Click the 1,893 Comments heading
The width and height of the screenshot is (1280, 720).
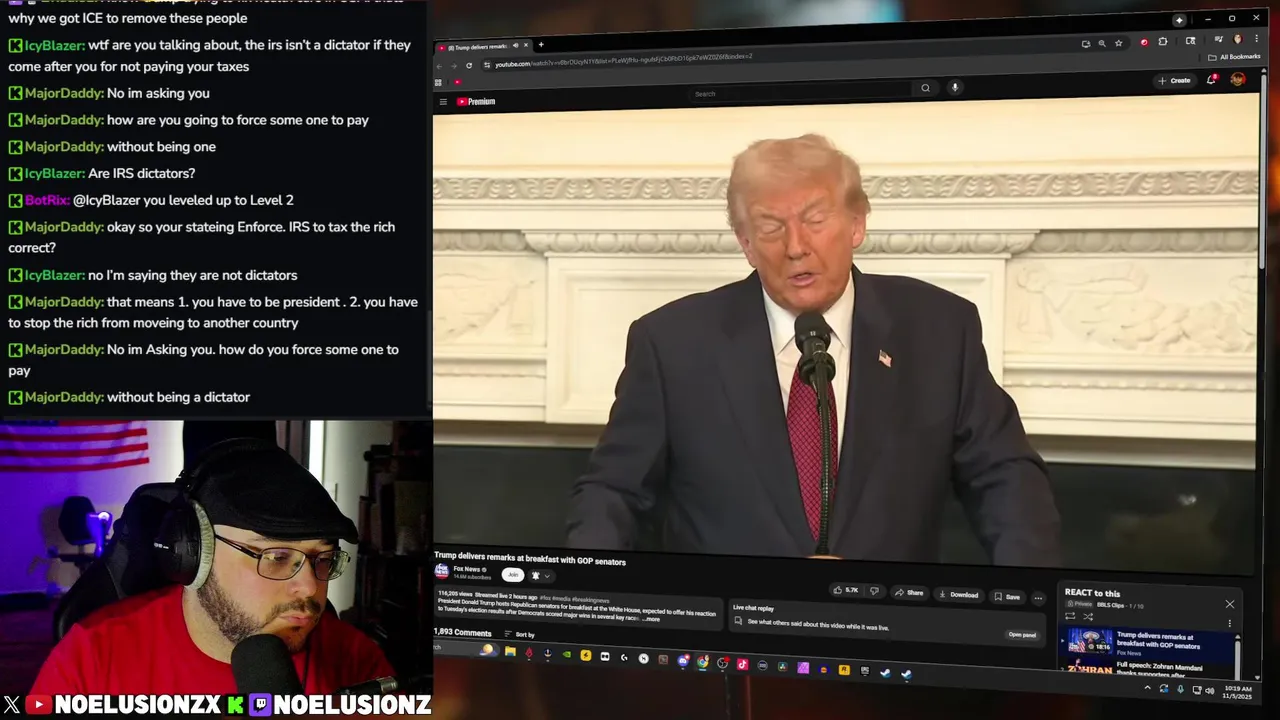[462, 633]
